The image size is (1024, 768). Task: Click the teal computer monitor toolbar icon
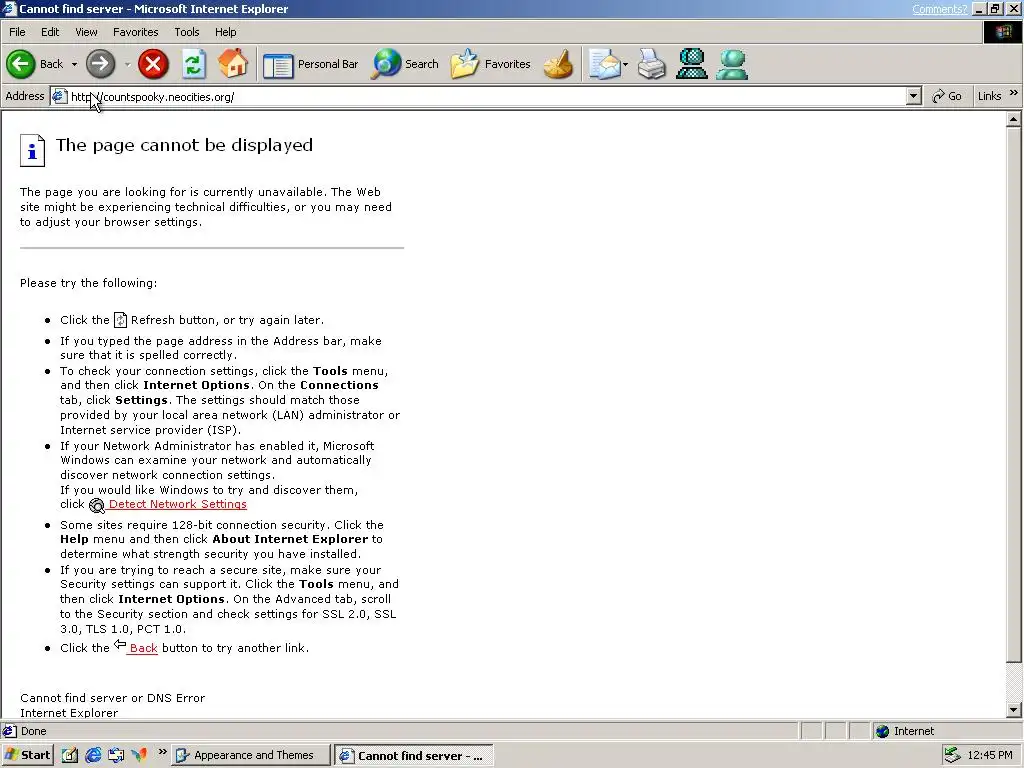click(x=692, y=64)
